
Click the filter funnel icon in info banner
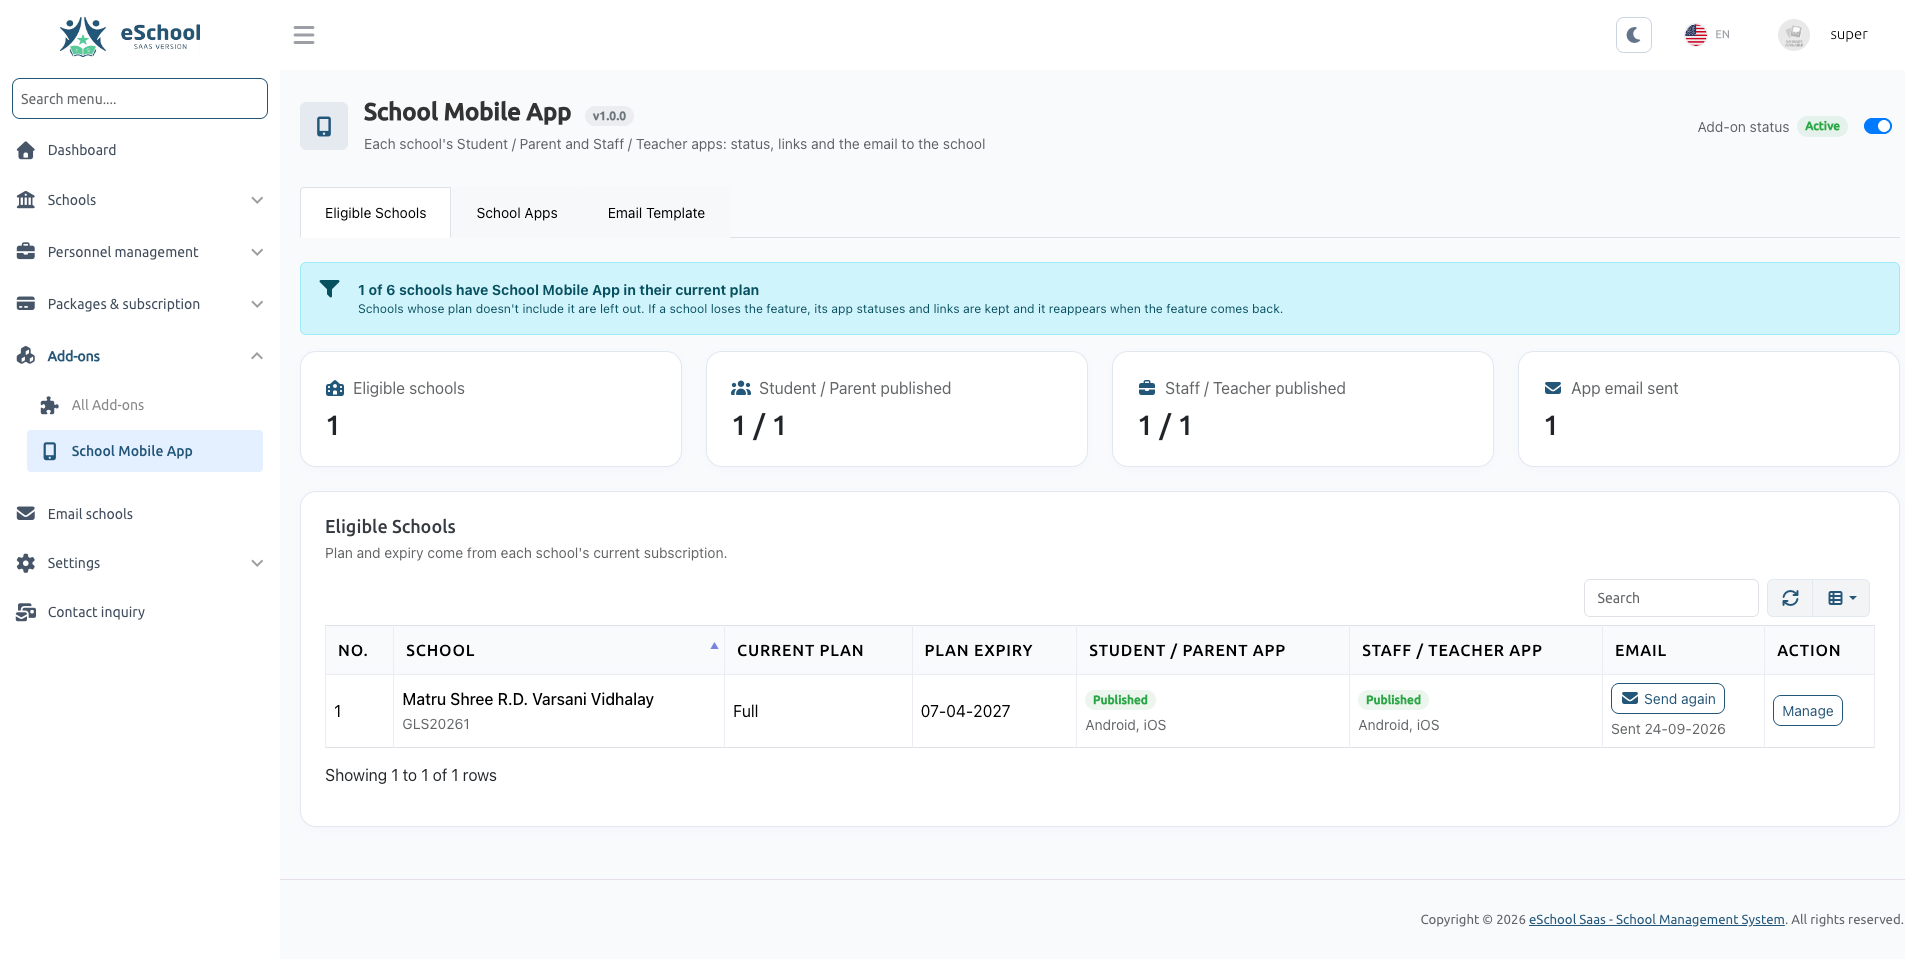click(x=329, y=289)
